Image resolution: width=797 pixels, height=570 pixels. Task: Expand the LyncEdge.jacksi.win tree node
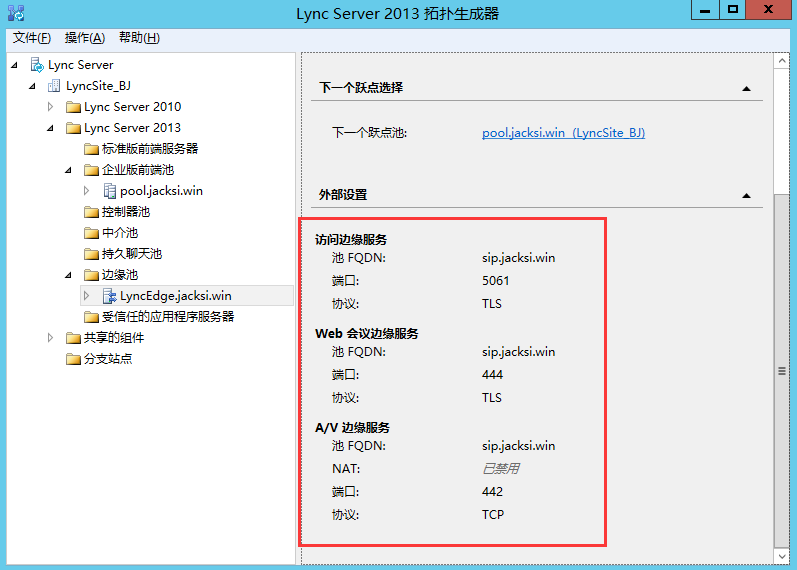click(x=86, y=295)
